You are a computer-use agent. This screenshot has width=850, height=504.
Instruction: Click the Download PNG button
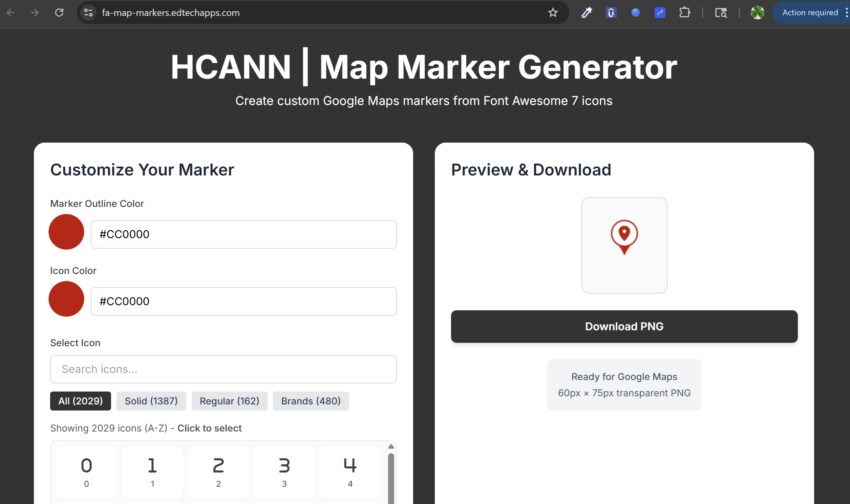click(x=624, y=326)
